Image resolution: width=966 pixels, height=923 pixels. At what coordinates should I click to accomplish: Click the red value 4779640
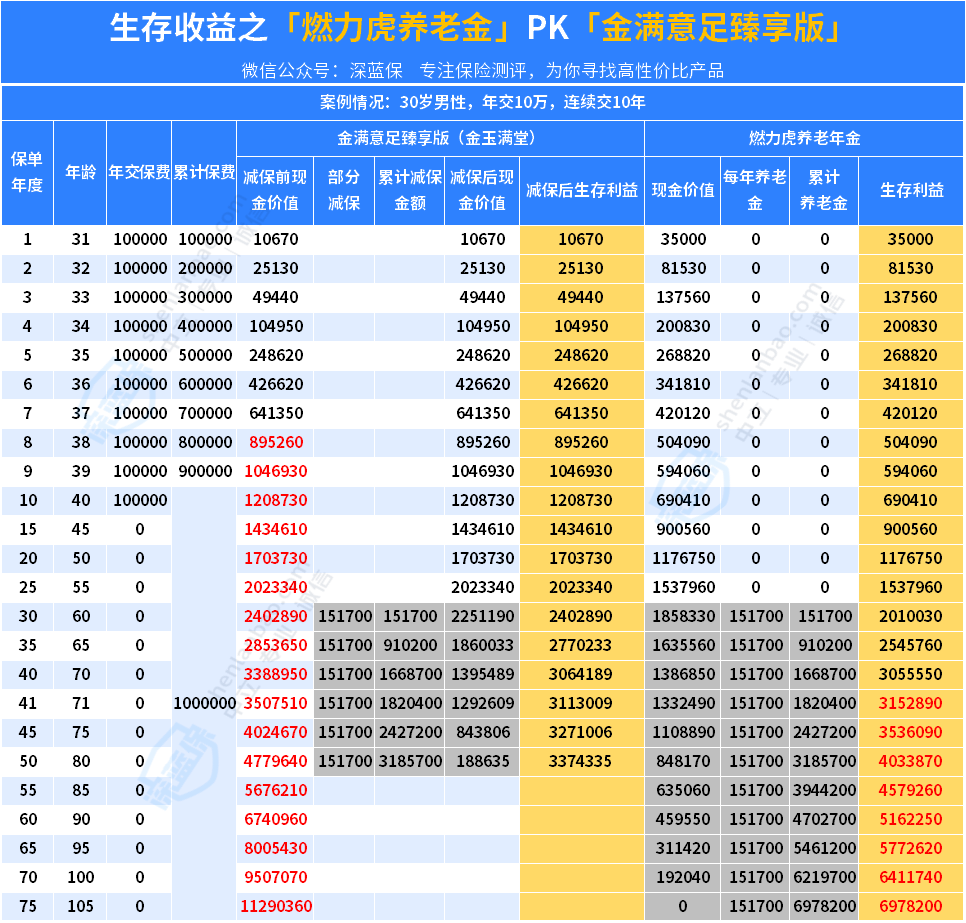(x=275, y=761)
